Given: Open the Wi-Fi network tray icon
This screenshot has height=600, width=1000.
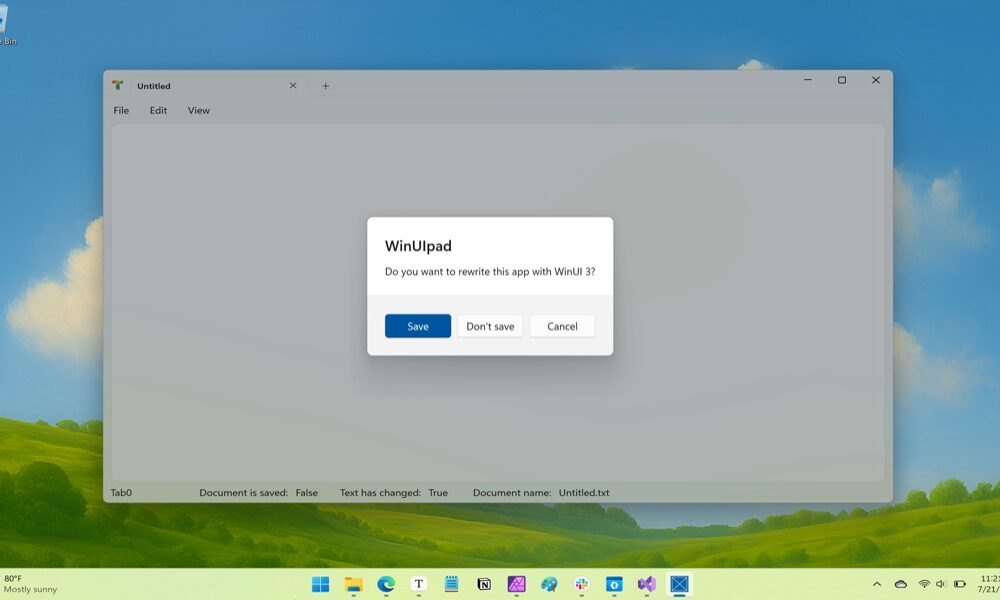Looking at the screenshot, I should 924,583.
